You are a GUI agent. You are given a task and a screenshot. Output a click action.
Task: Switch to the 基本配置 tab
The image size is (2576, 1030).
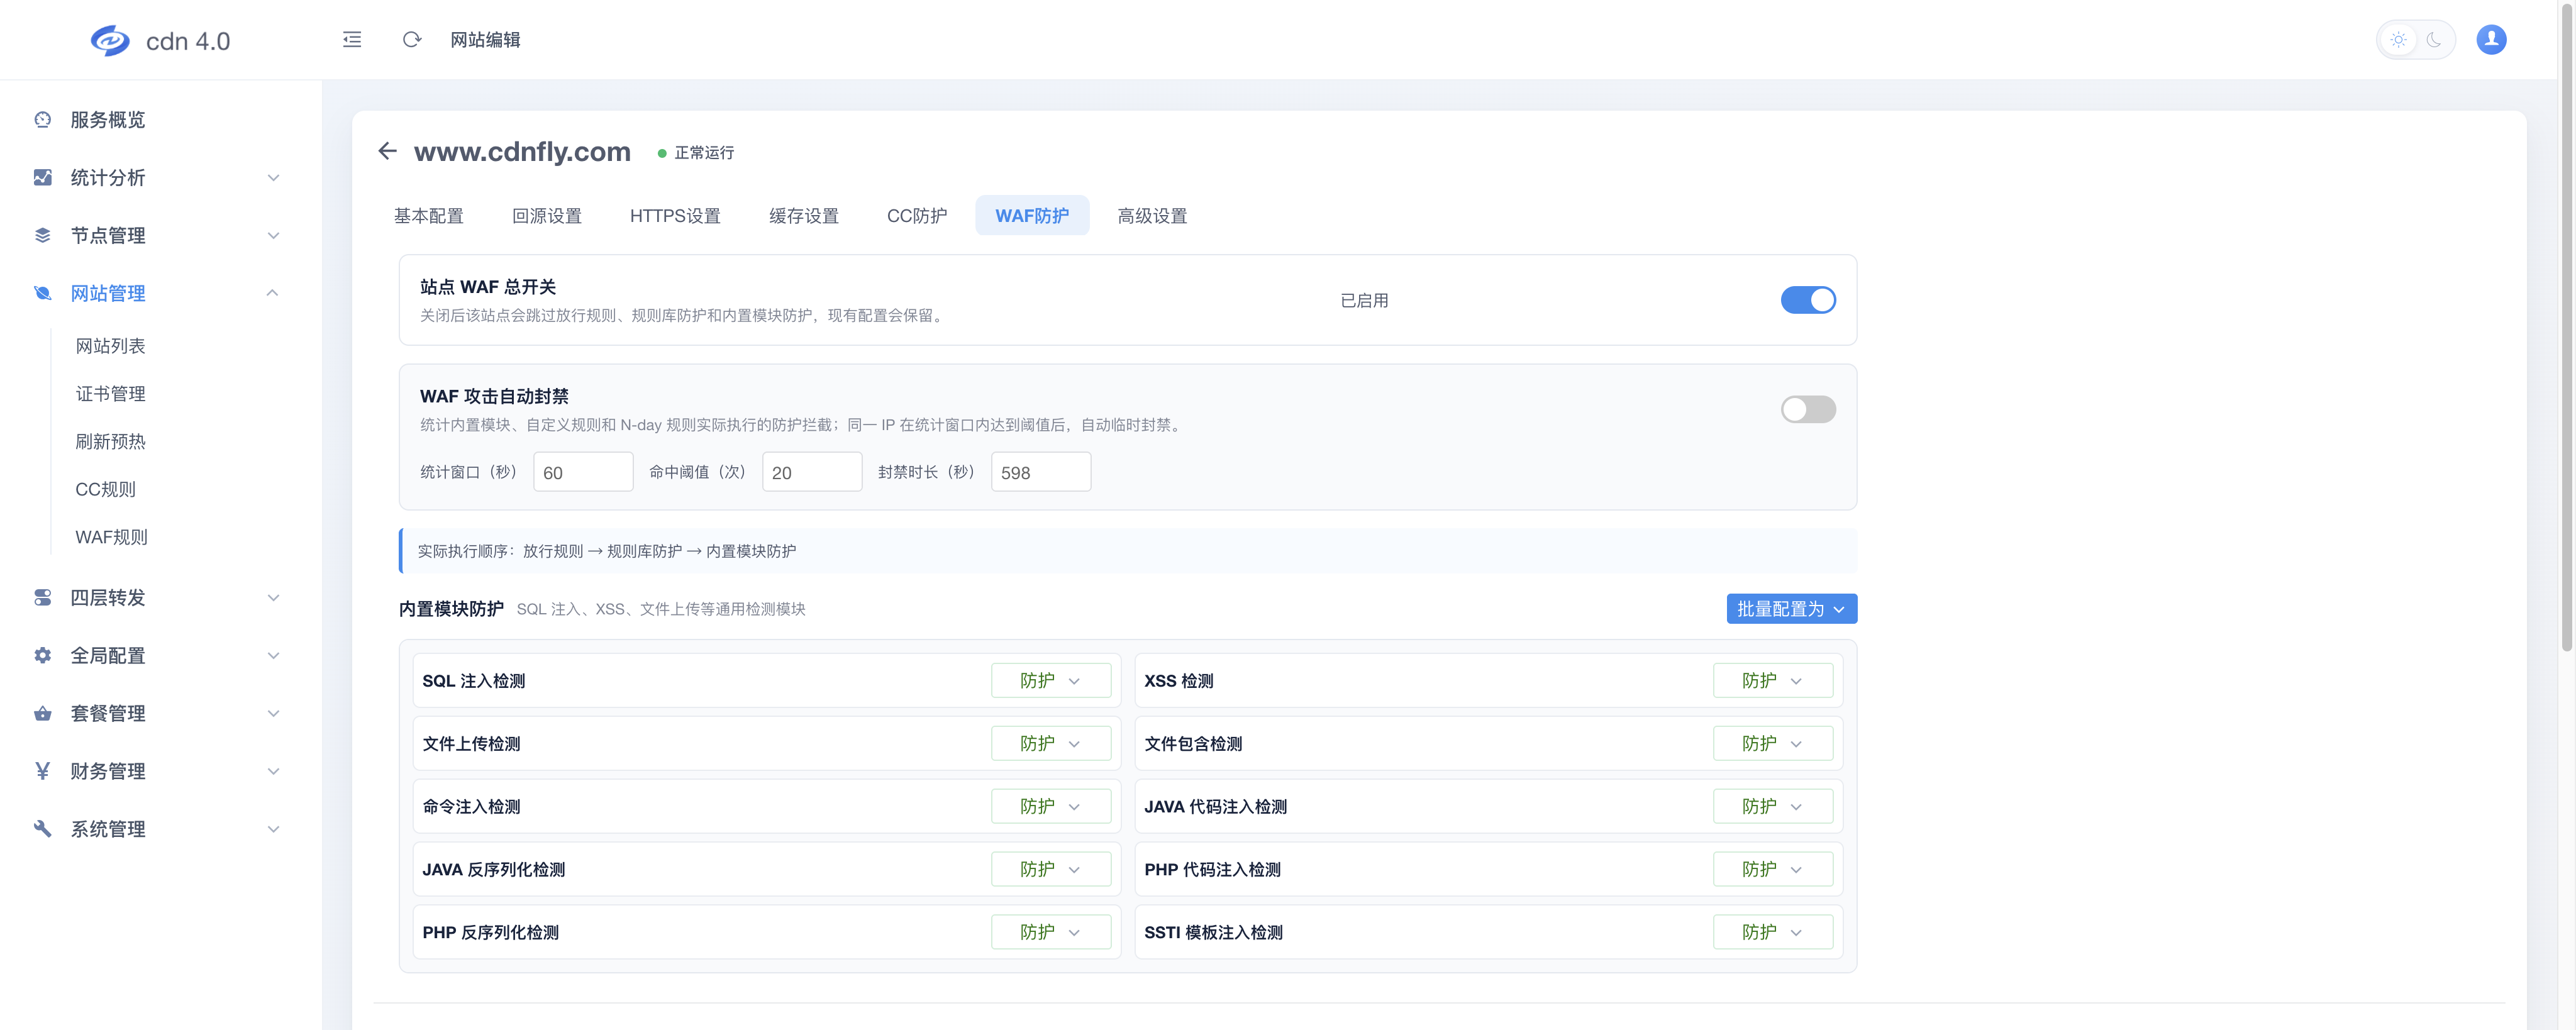(428, 216)
